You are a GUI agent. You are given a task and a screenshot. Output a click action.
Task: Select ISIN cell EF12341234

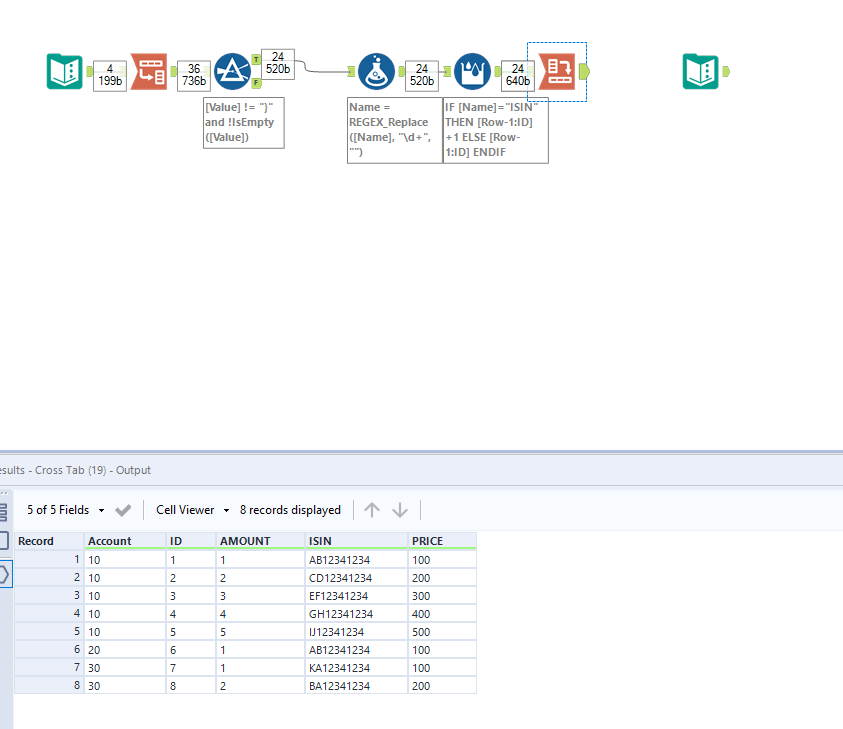point(356,596)
